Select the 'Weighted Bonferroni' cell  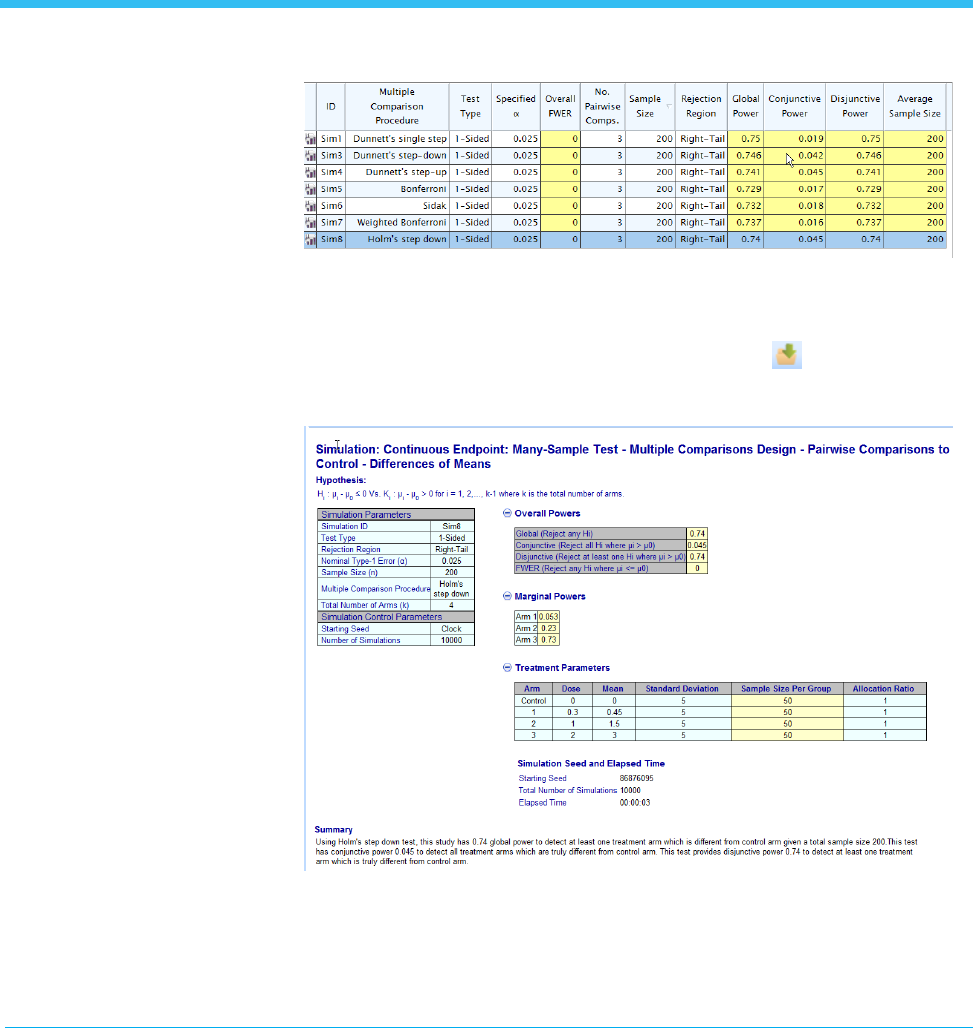pos(397,222)
